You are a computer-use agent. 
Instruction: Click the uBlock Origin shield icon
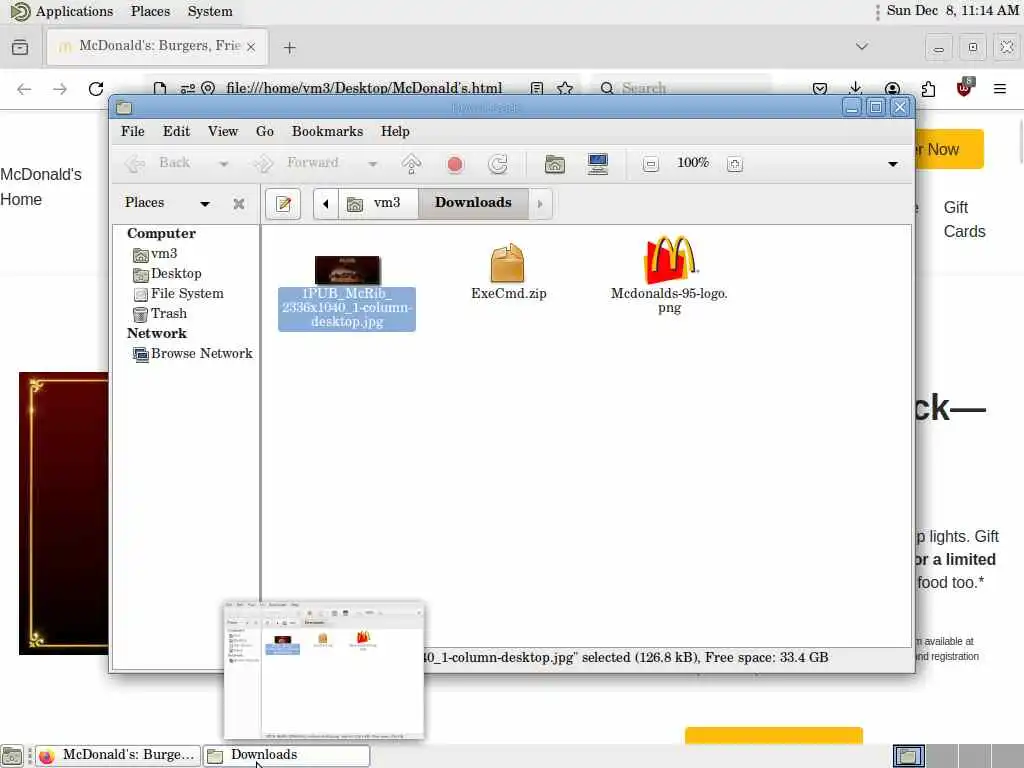(964, 88)
